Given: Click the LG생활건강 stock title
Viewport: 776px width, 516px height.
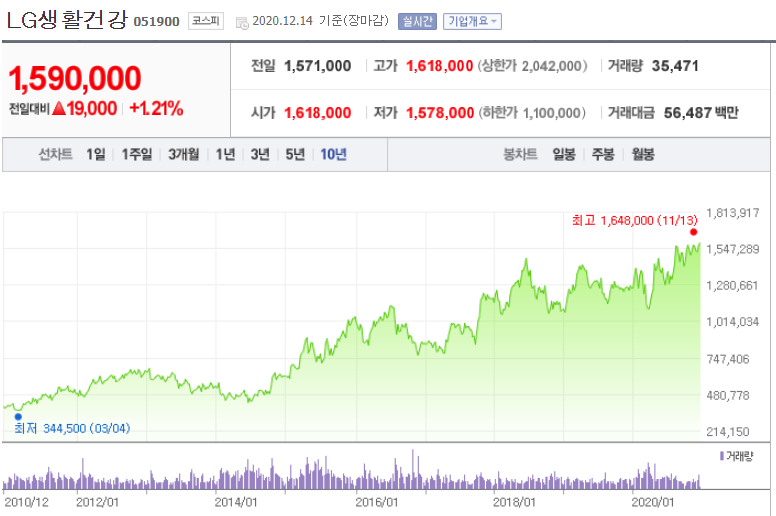Looking at the screenshot, I should 67,20.
